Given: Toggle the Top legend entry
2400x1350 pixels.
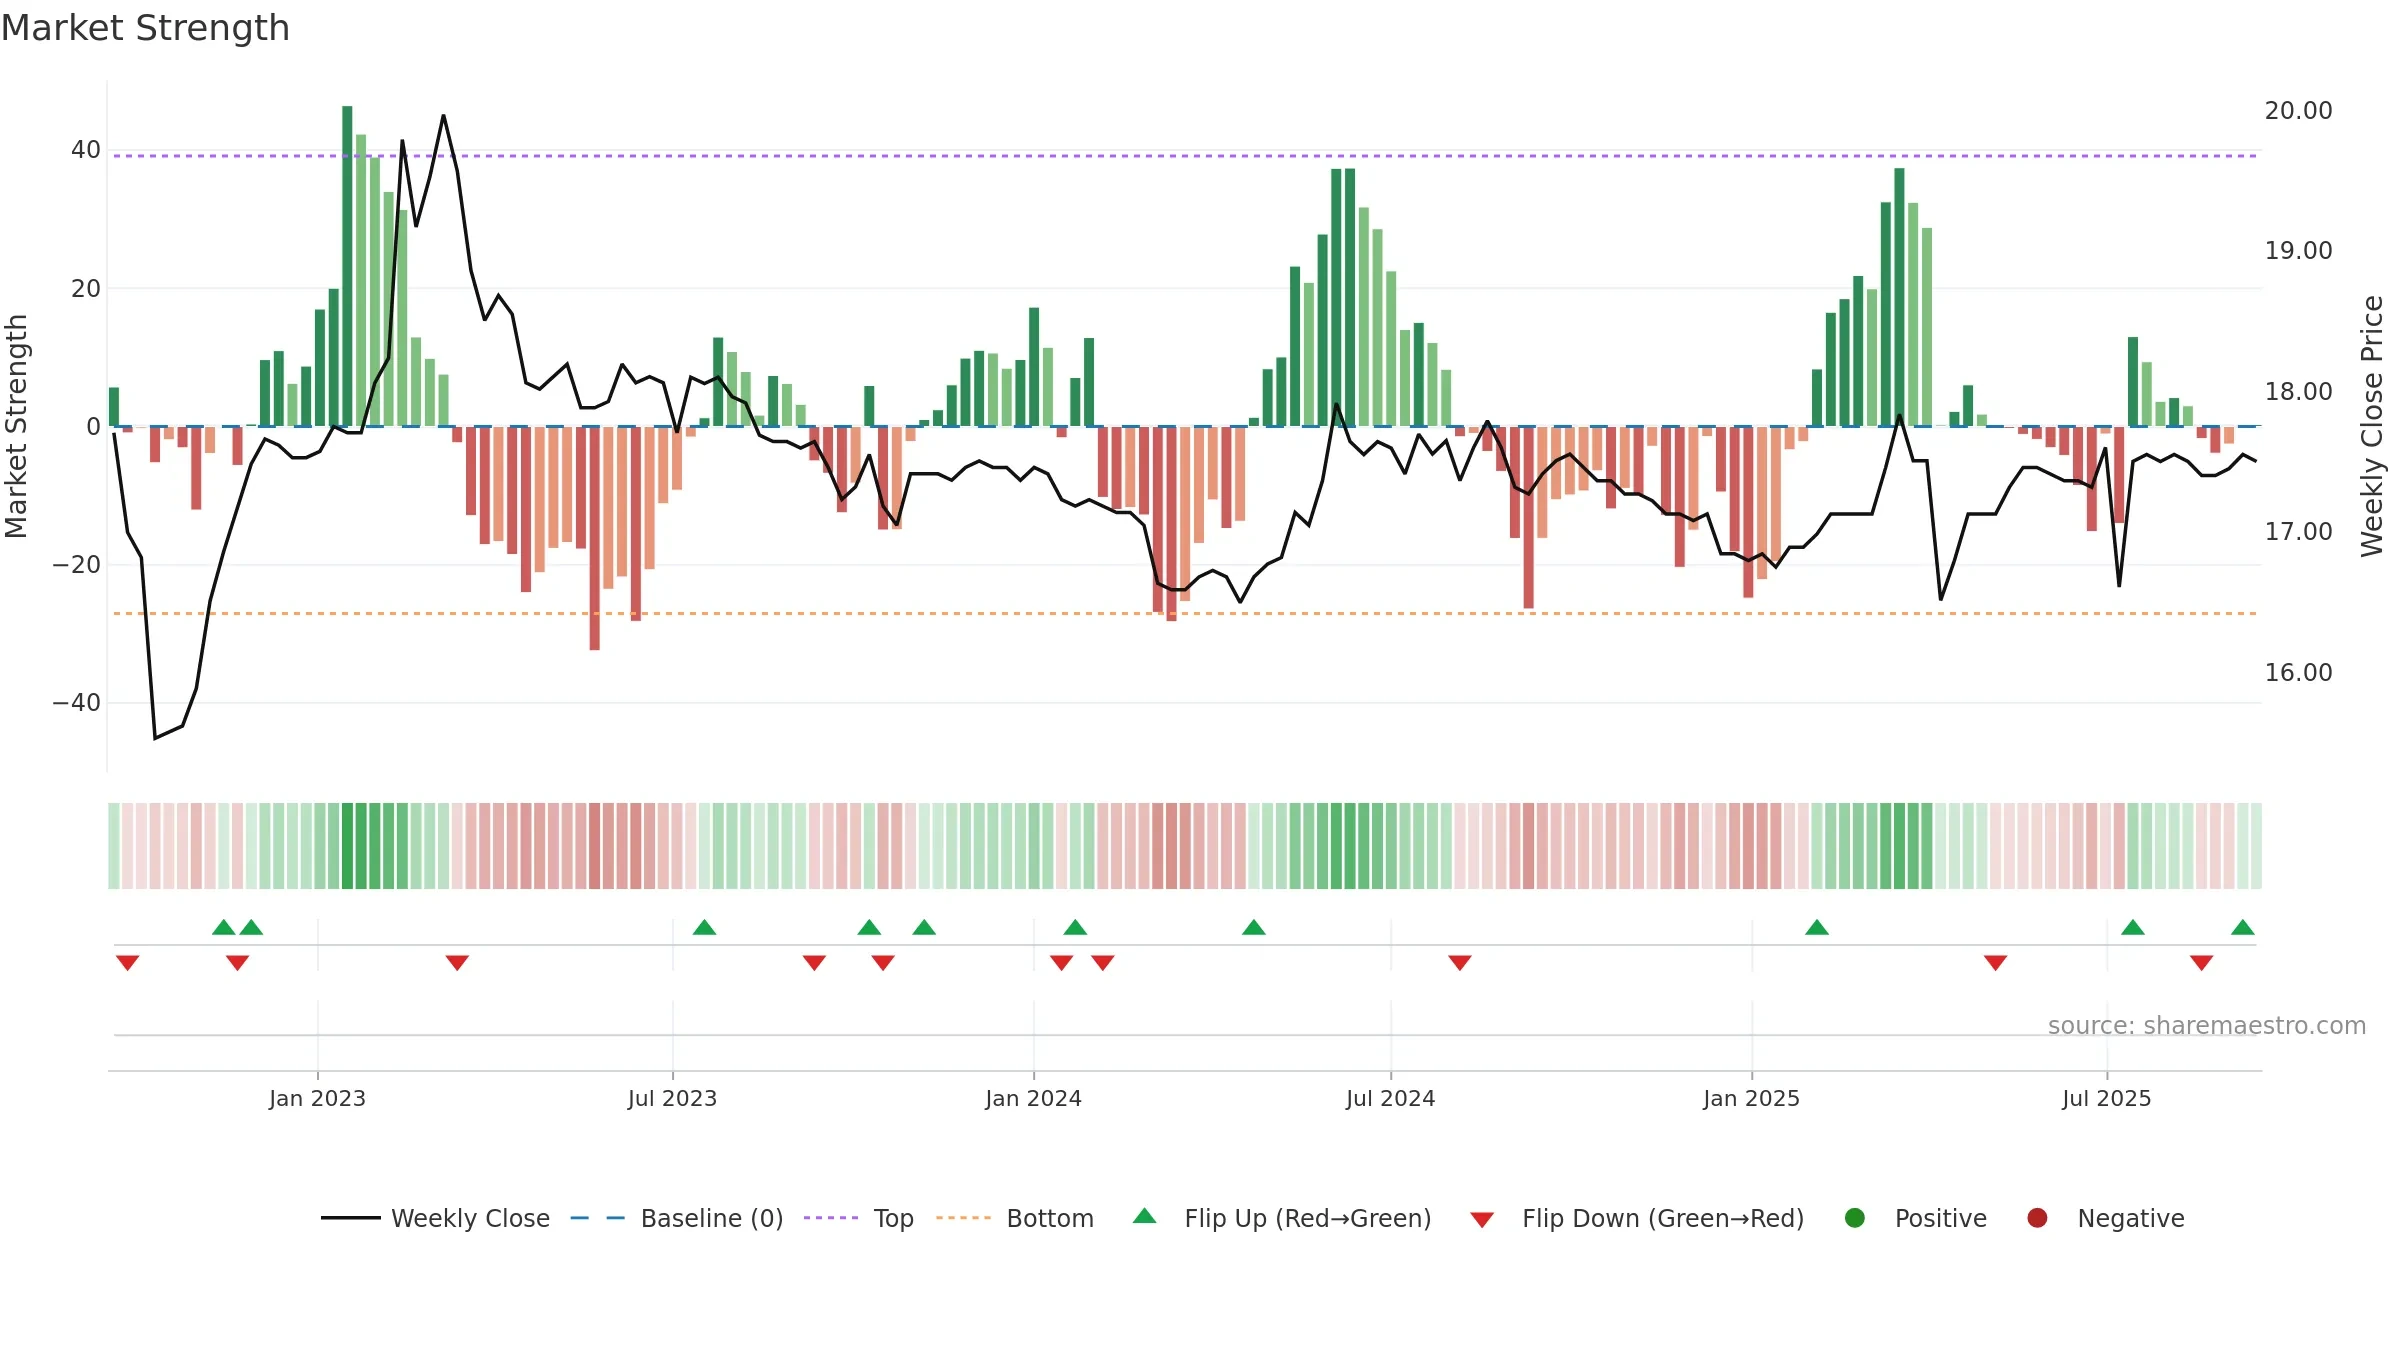Looking at the screenshot, I should click(x=859, y=1218).
